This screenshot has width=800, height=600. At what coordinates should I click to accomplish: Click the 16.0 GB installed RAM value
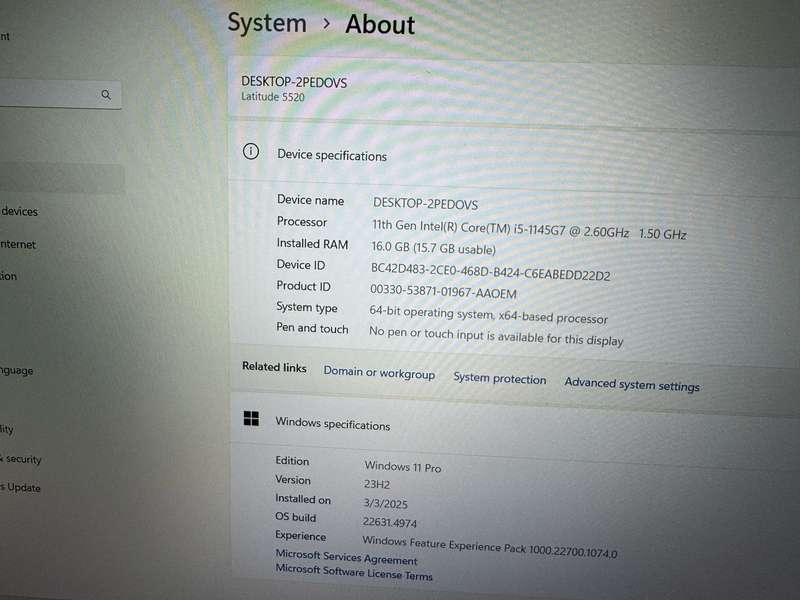click(x=434, y=248)
